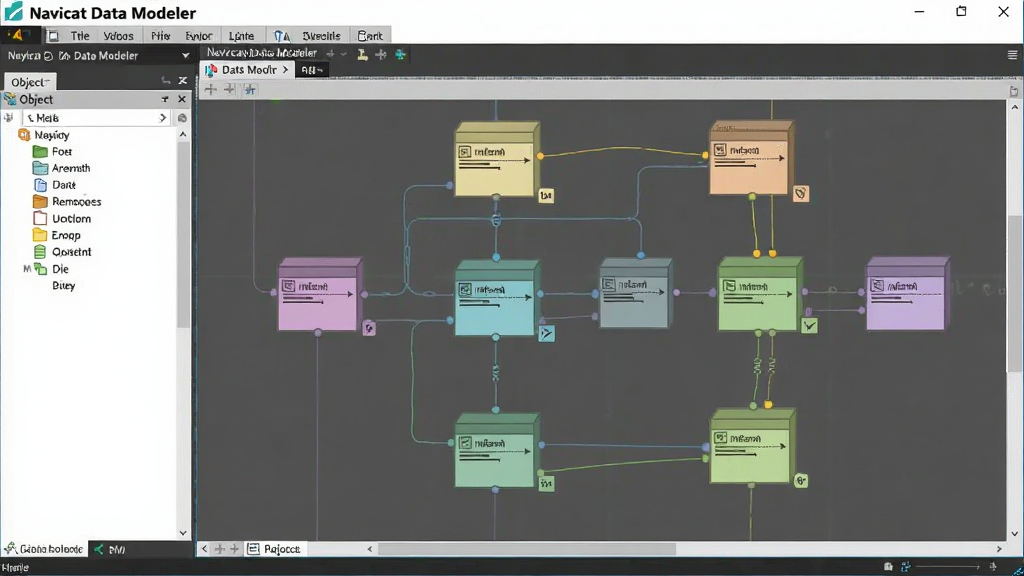1024x576 pixels.
Task: Select the 'Rojocct' tab at bottom
Action: click(274, 549)
